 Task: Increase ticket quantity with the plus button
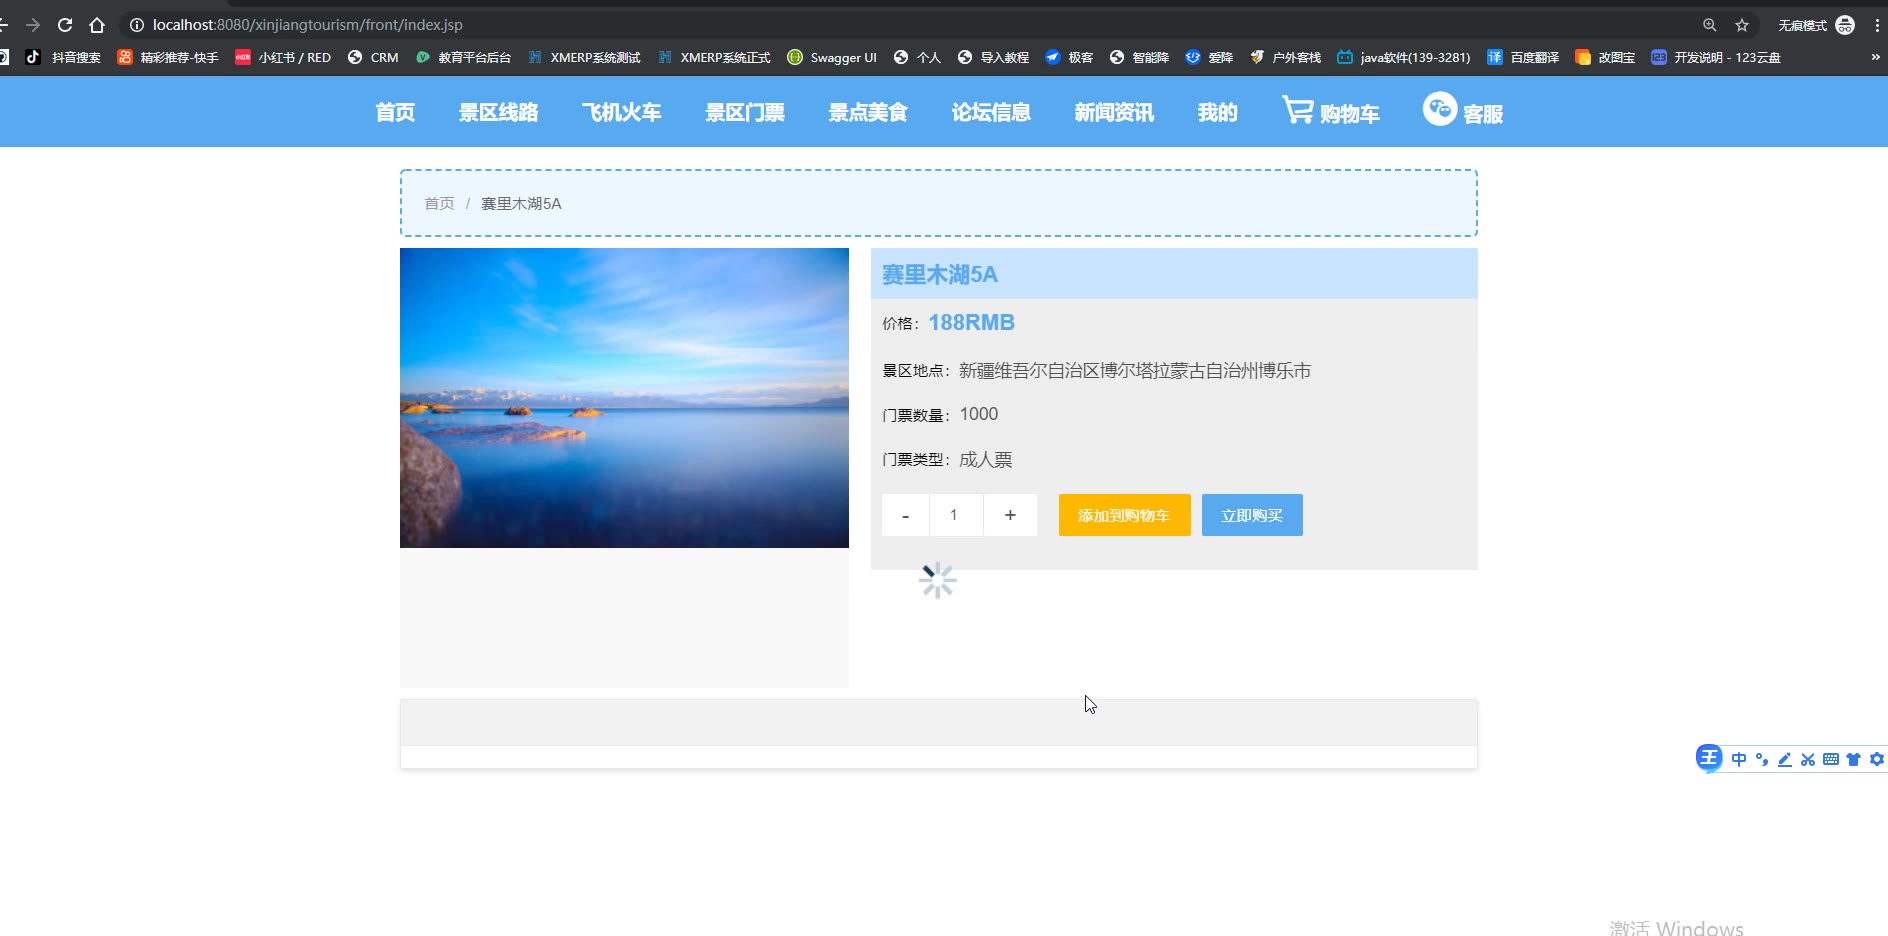pyautogui.click(x=1010, y=515)
